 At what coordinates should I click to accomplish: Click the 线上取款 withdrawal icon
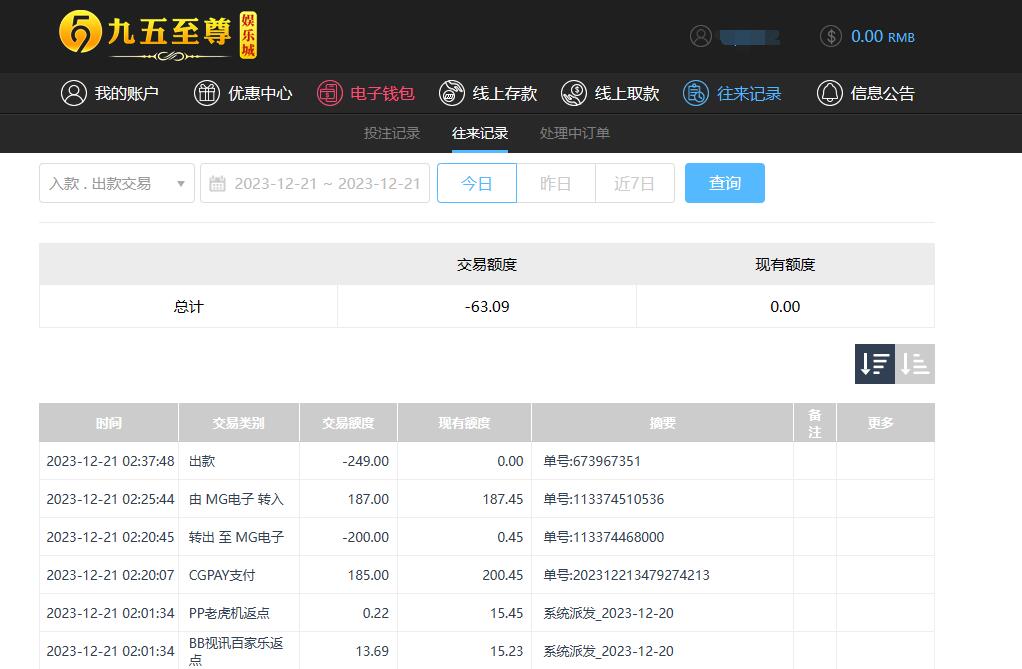(574, 93)
